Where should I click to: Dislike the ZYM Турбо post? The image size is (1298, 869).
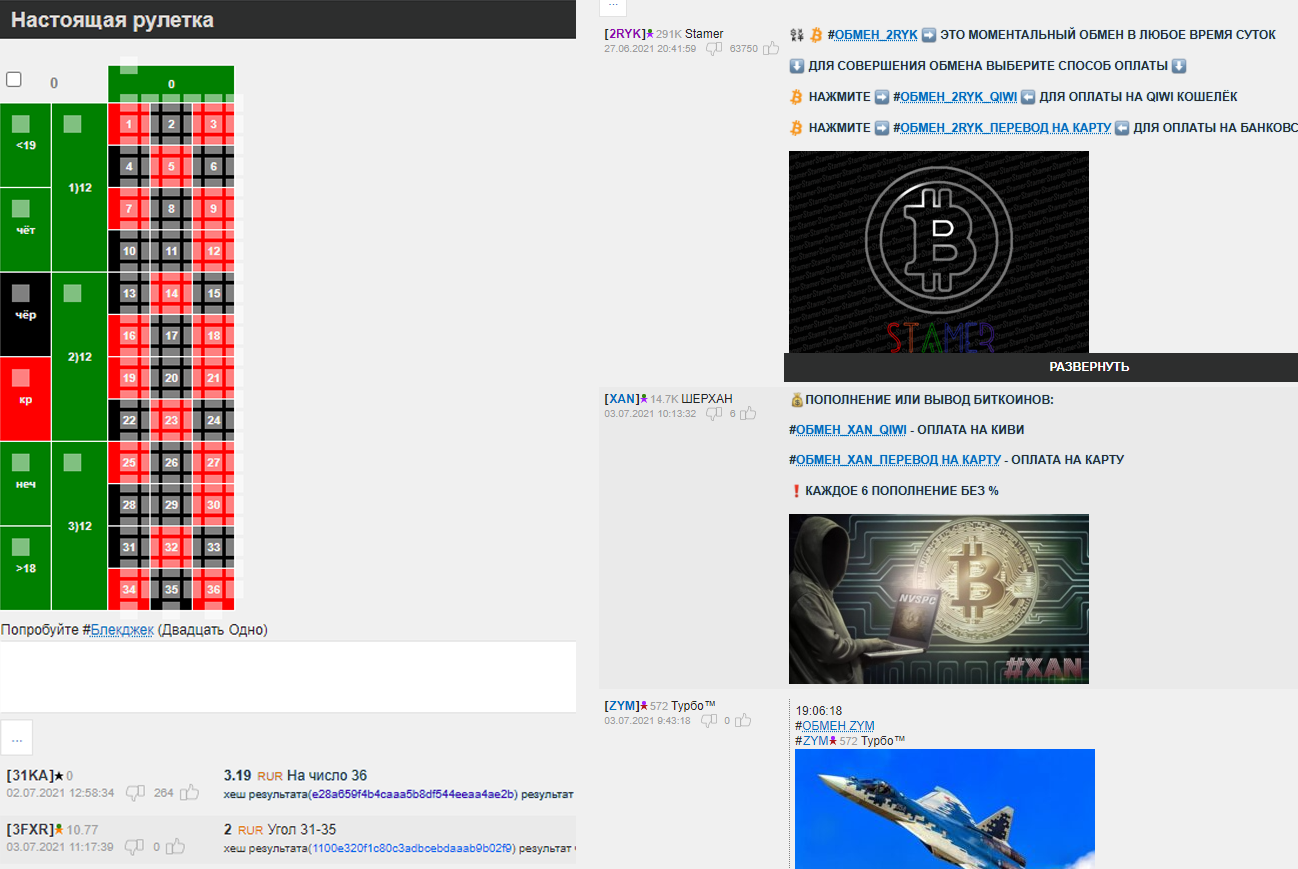[708, 720]
